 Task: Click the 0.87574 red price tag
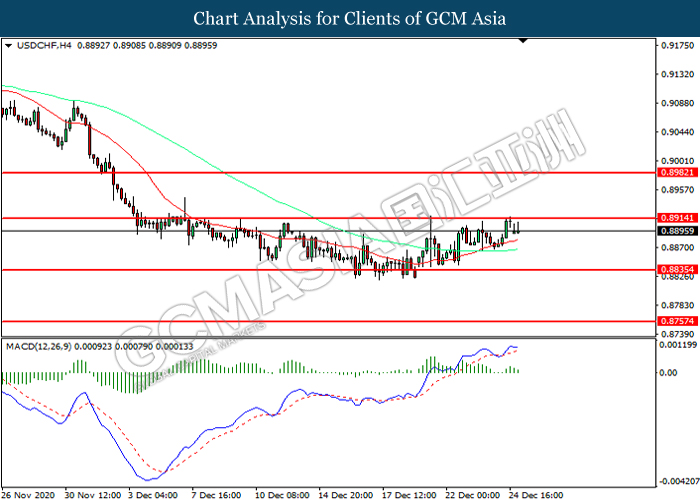click(x=676, y=321)
